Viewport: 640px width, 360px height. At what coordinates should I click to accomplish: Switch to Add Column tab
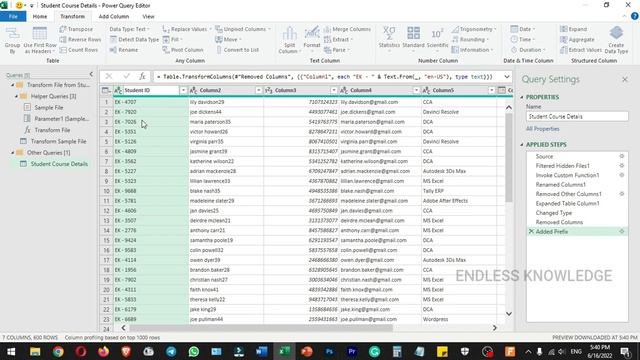point(114,16)
